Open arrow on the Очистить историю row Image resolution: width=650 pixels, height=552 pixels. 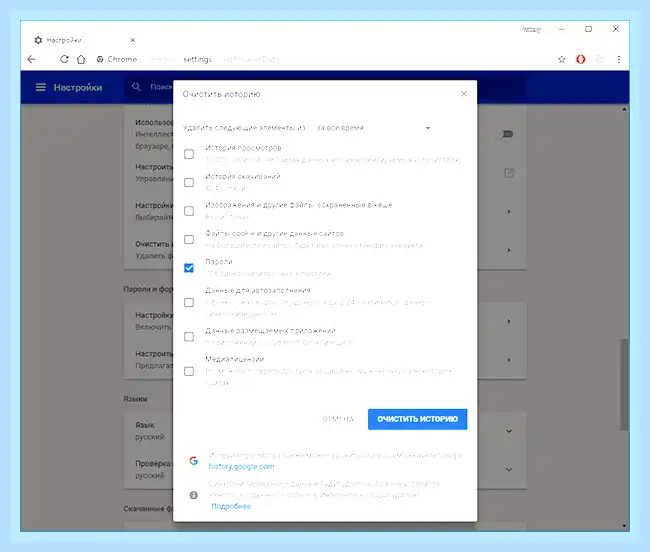(509, 250)
